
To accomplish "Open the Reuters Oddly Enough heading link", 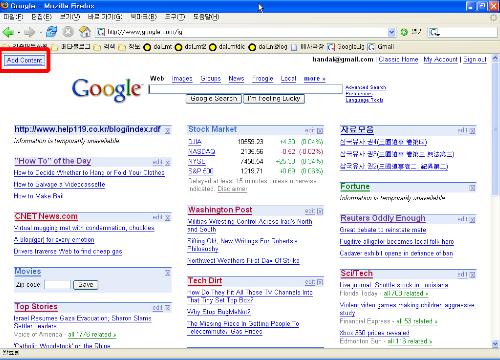I will click(x=383, y=218).
